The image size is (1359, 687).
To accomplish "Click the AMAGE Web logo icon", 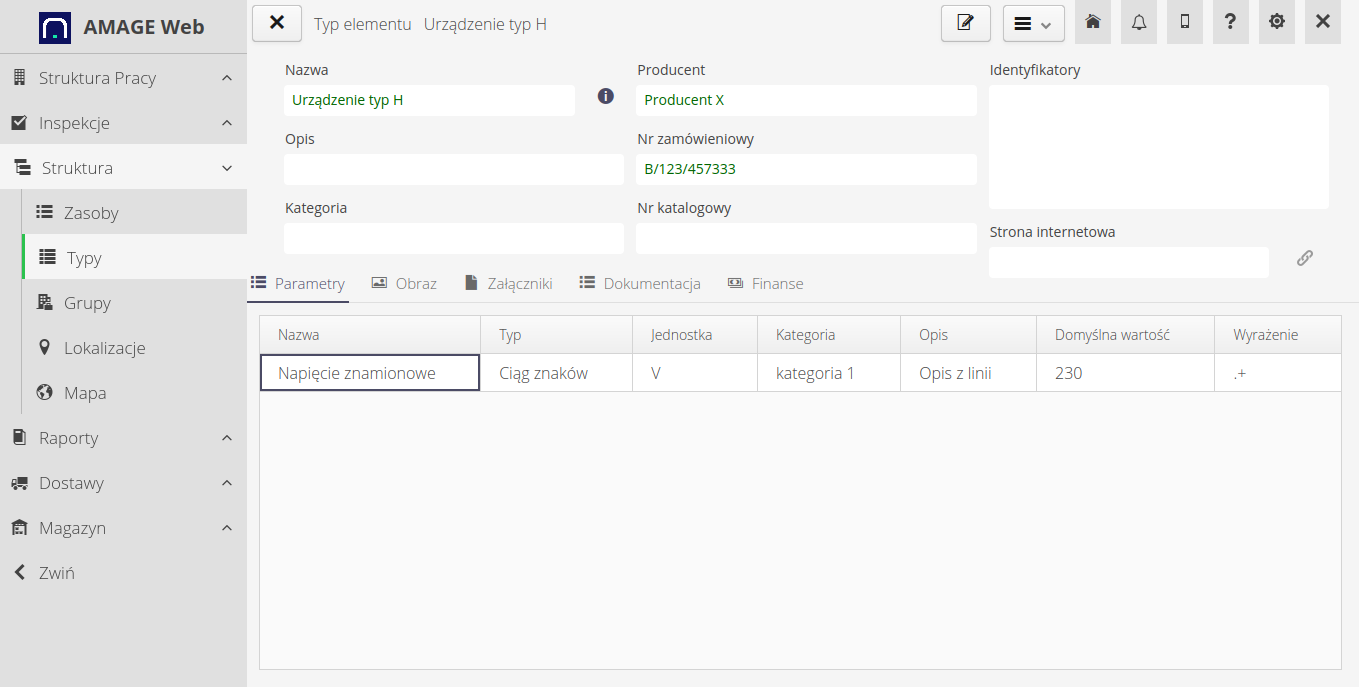I will (x=55, y=27).
